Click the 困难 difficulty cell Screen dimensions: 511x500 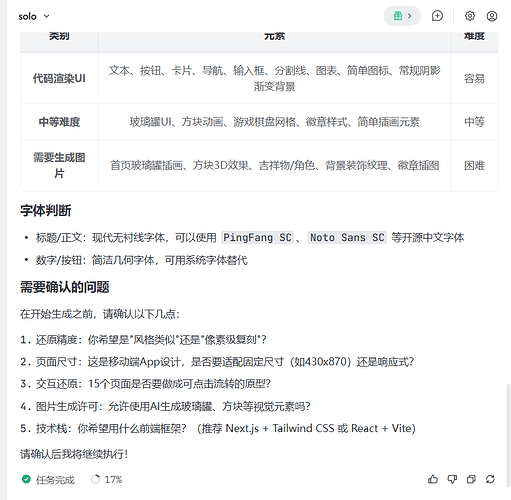tap(474, 165)
